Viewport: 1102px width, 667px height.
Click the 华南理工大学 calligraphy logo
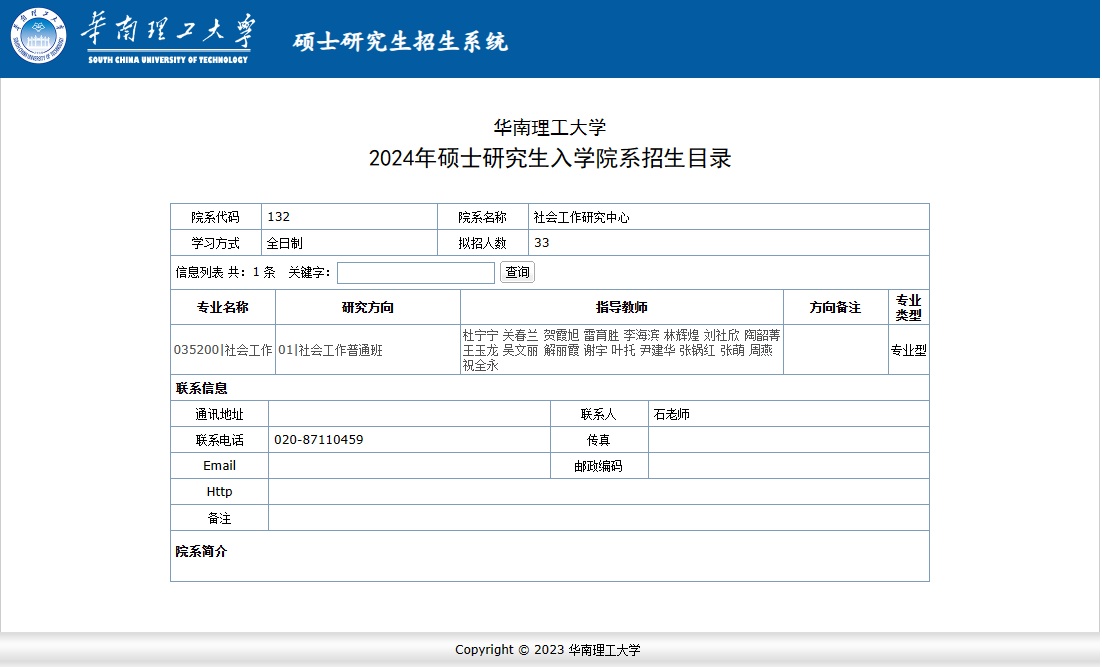168,35
